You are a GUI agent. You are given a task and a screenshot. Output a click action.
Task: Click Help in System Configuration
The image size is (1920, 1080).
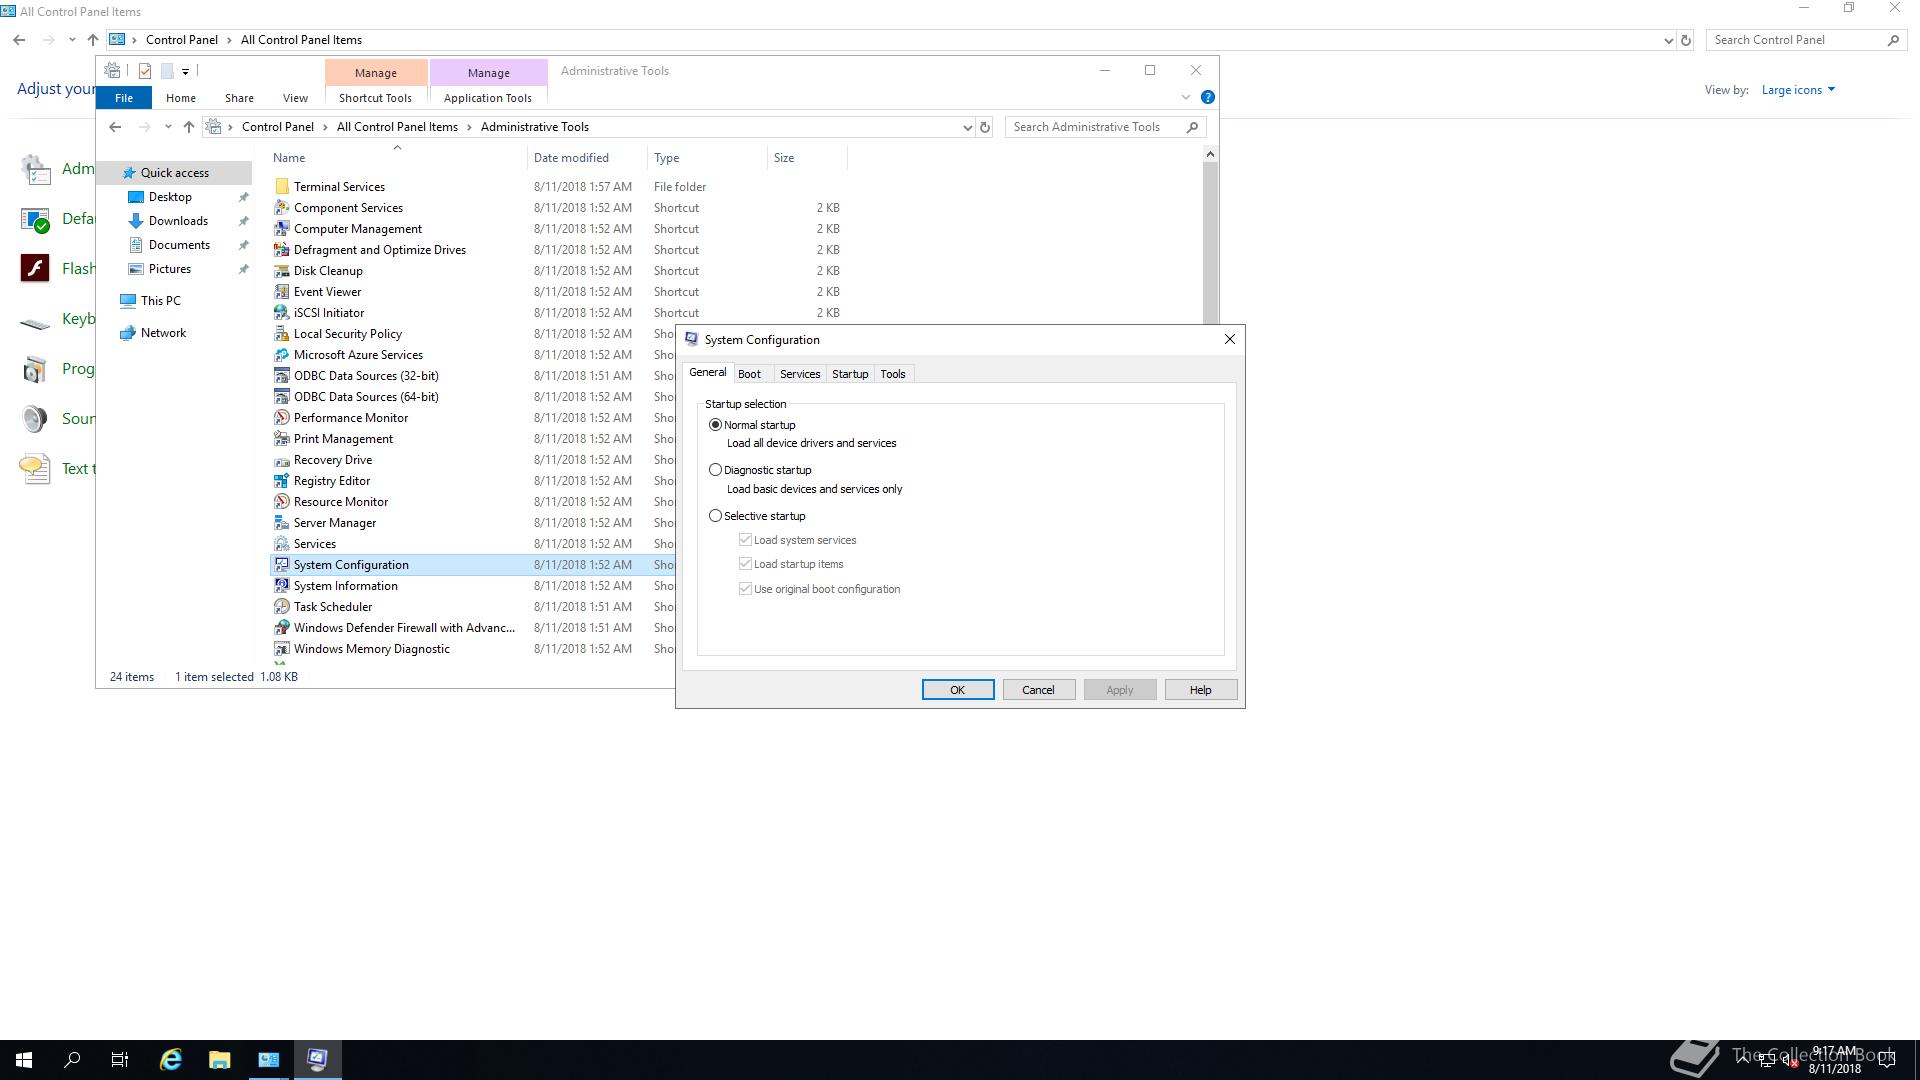[x=1201, y=690]
